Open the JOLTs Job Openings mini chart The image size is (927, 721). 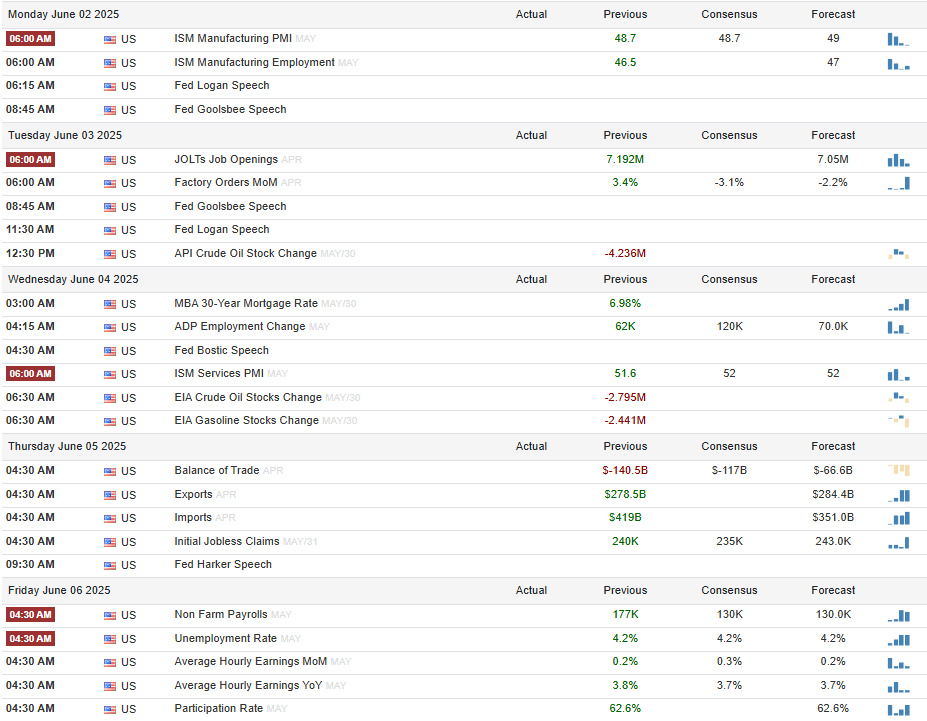(x=898, y=160)
